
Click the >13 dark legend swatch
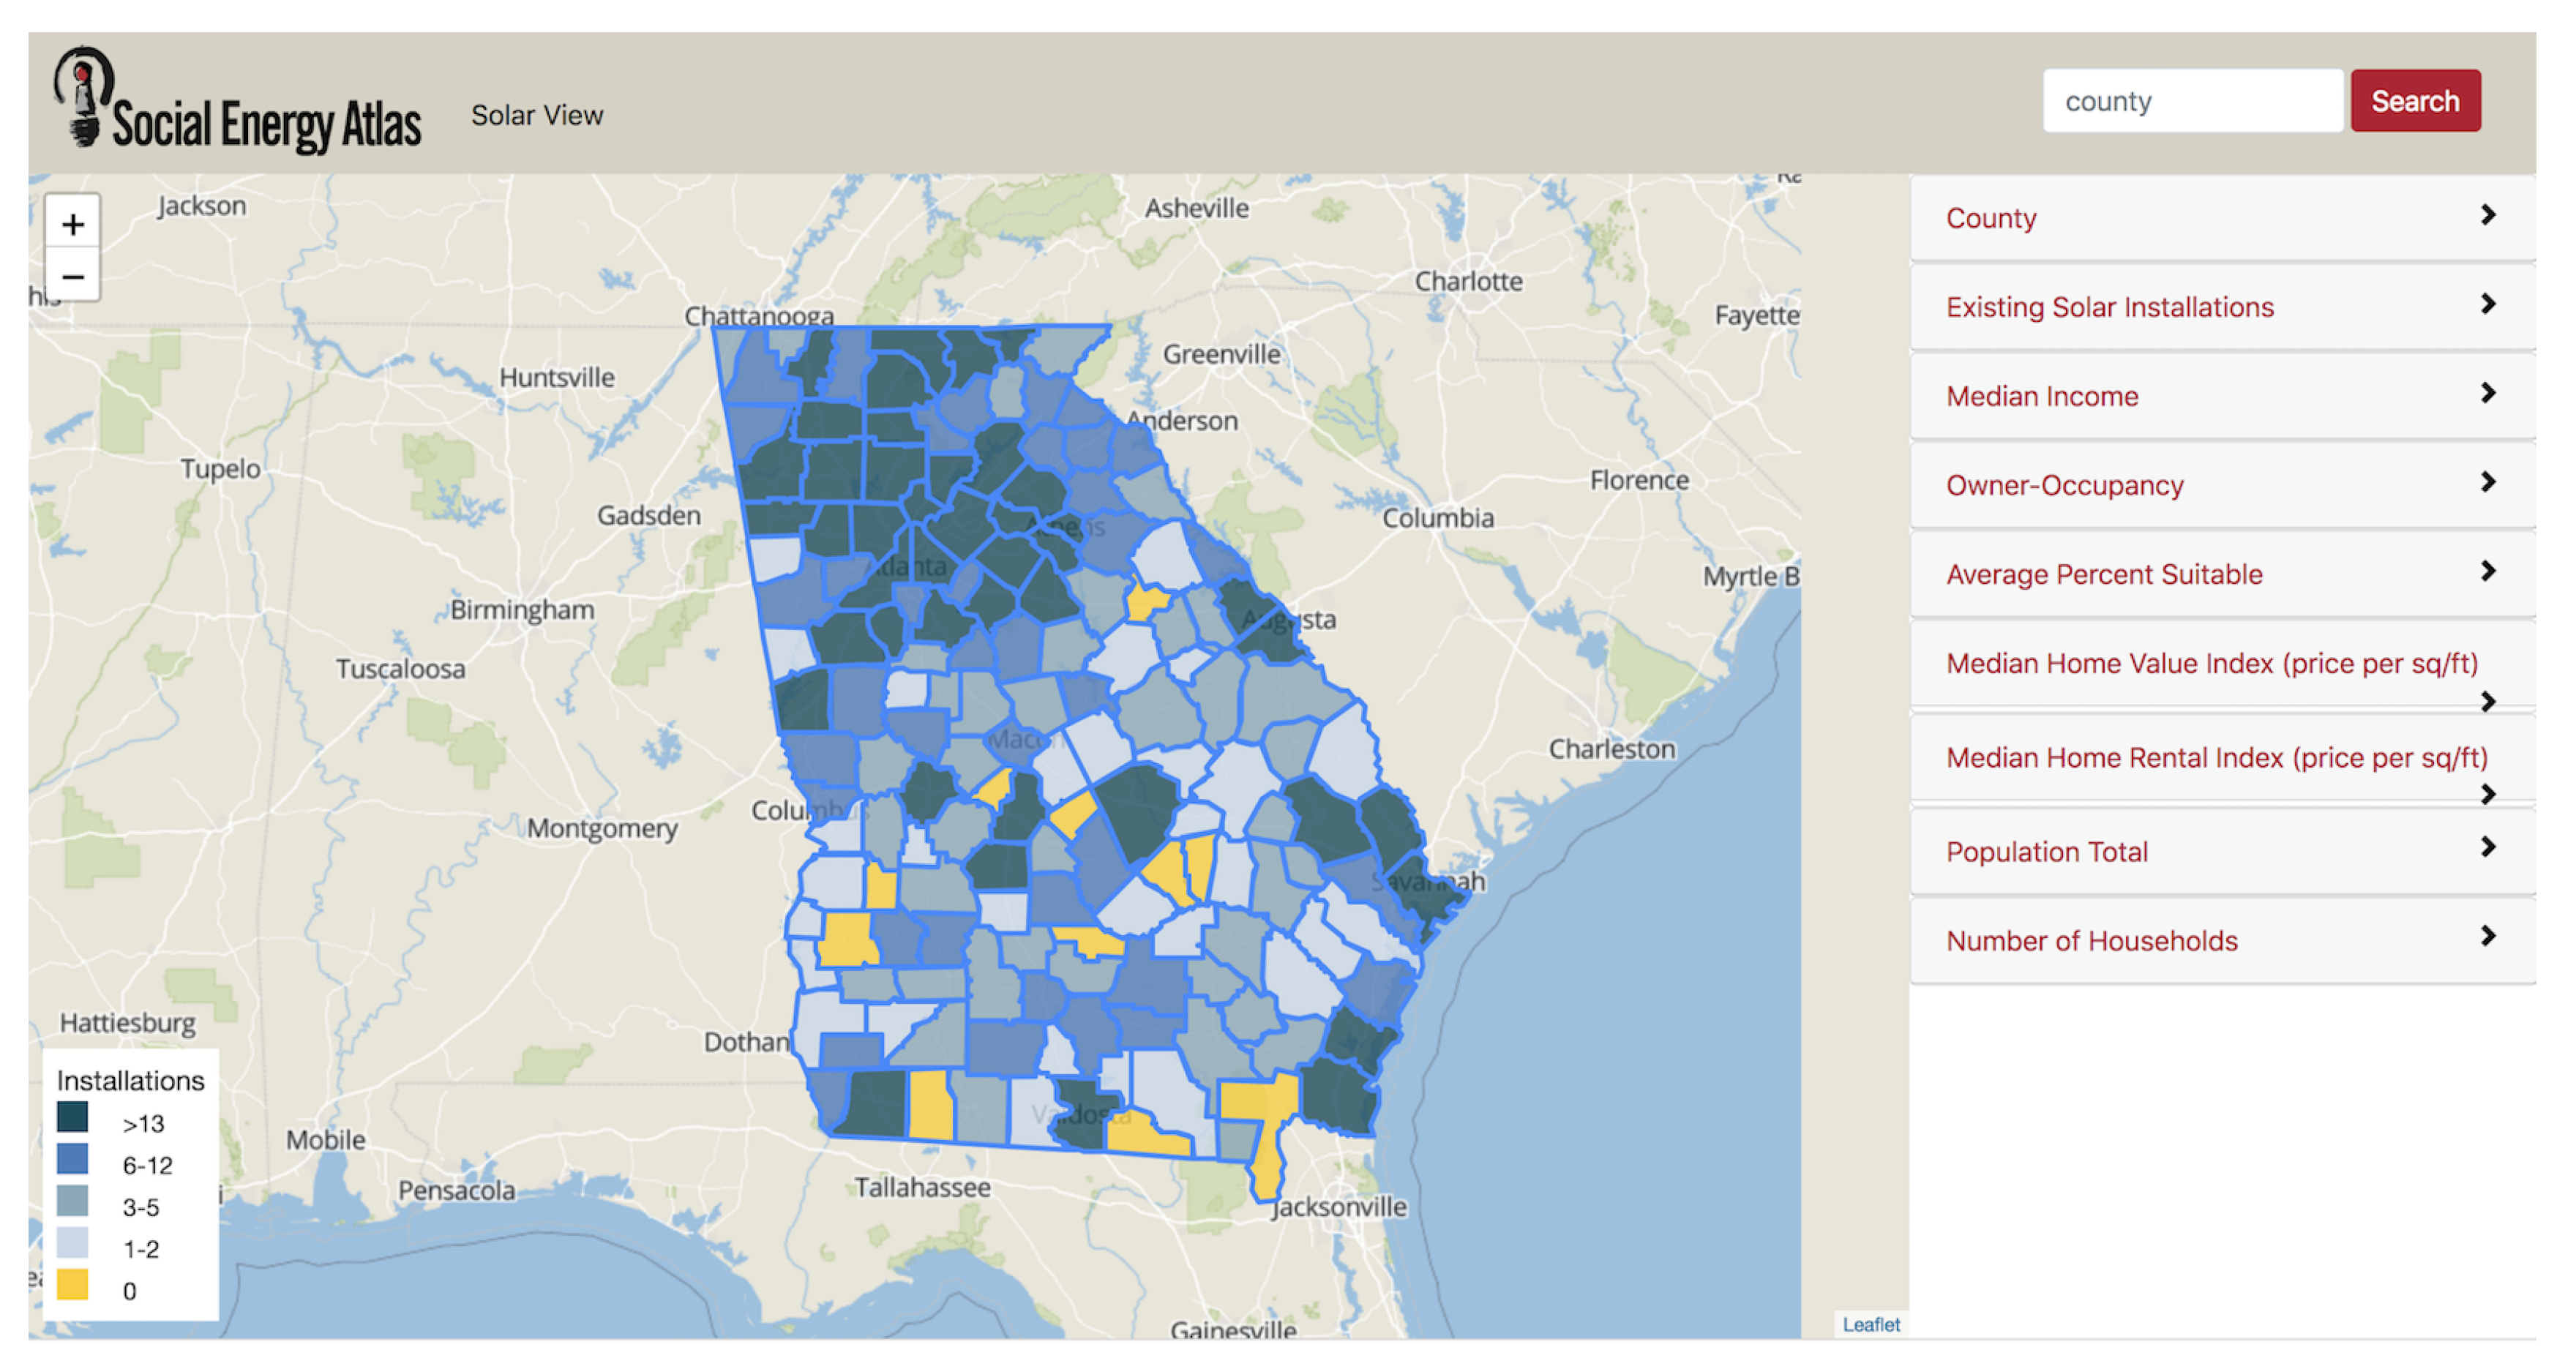(x=72, y=1117)
